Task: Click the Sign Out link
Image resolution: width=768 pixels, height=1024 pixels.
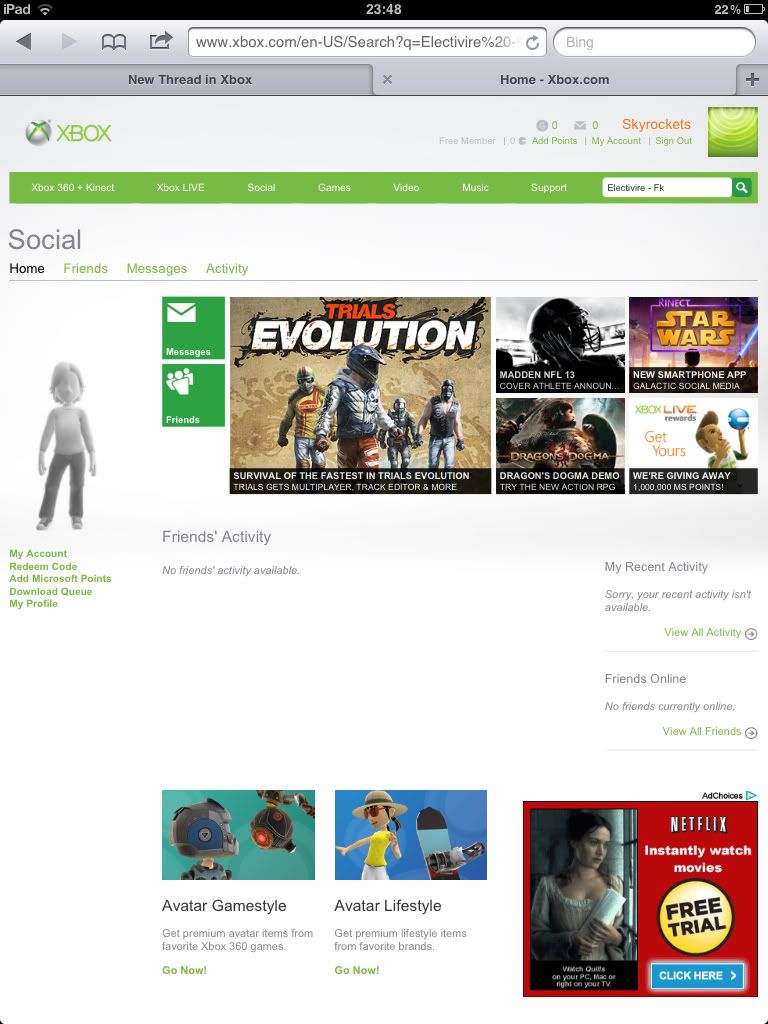Action: click(673, 141)
